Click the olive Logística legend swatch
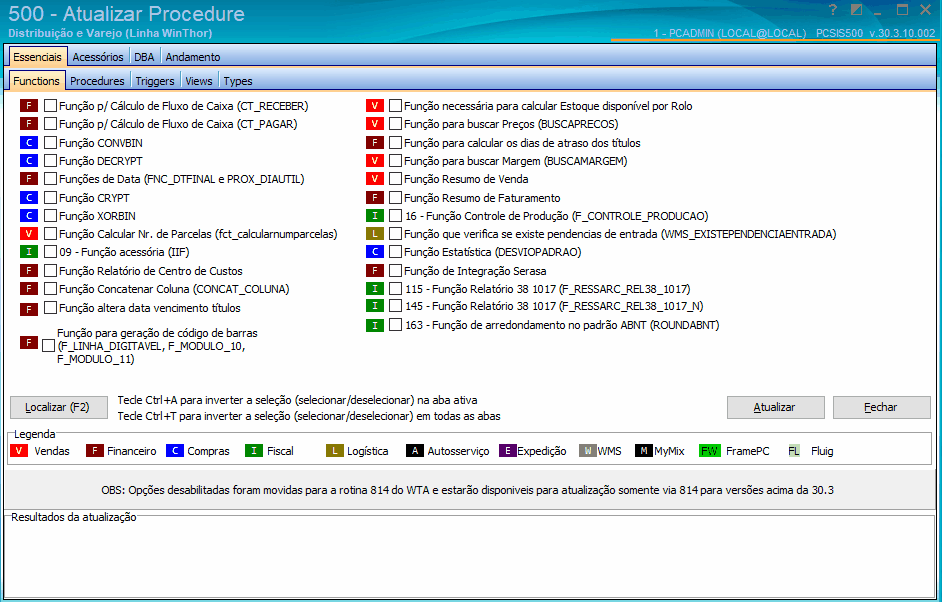This screenshot has width=942, height=602. [x=335, y=451]
